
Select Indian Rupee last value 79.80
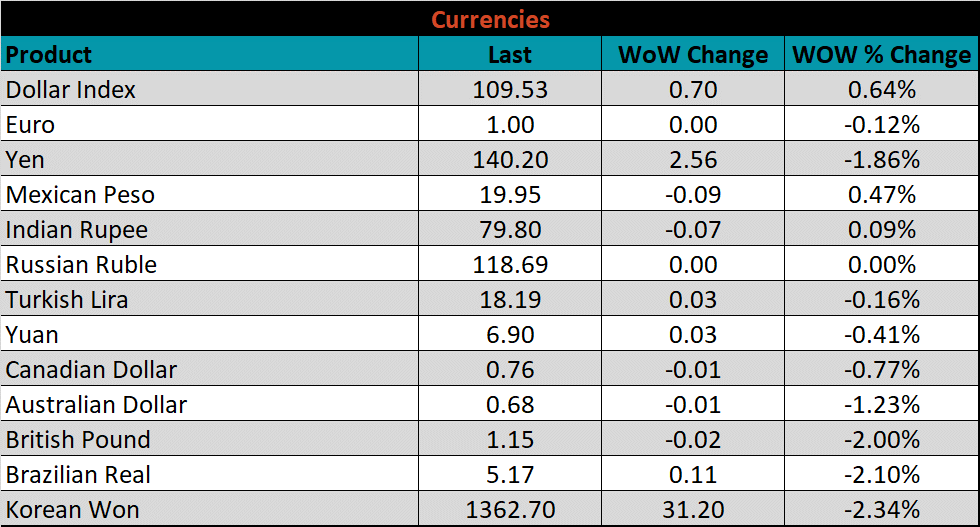tap(510, 230)
